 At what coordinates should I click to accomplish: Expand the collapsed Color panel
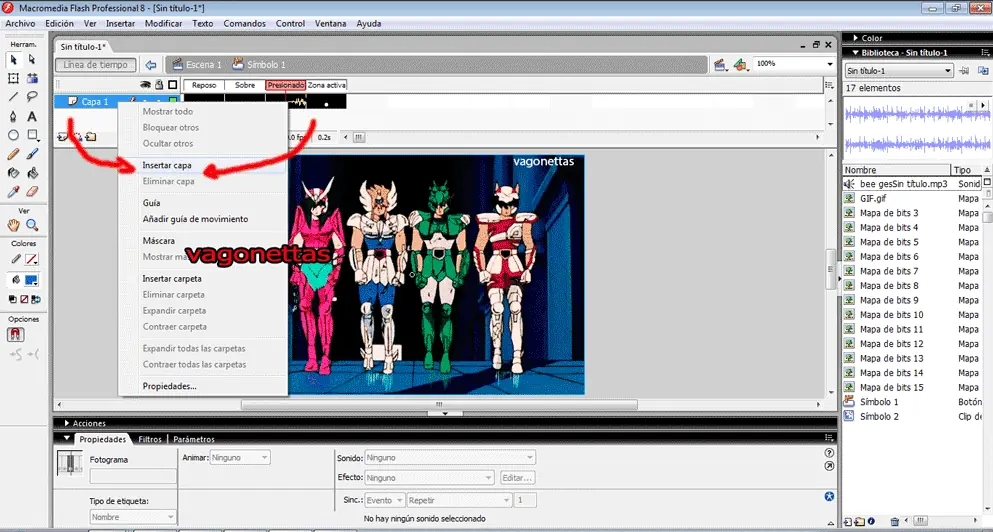point(856,39)
